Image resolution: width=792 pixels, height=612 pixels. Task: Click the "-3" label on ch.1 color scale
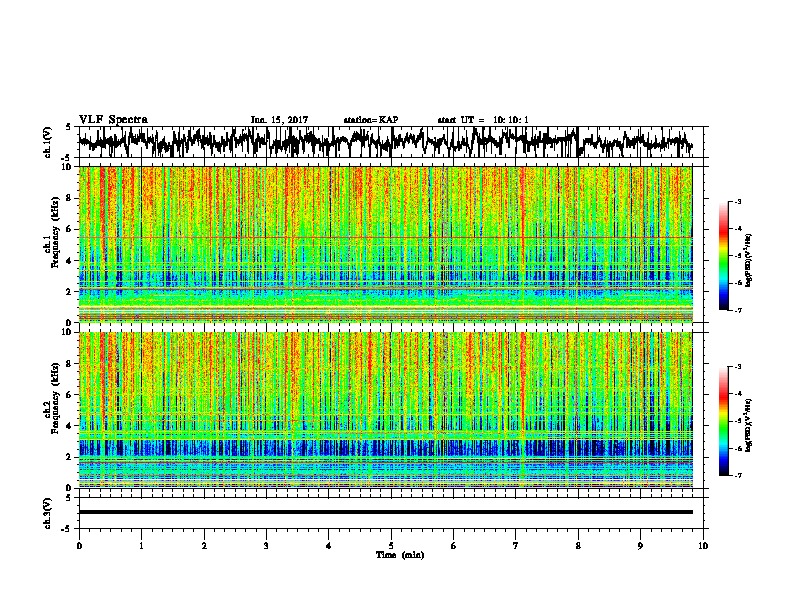[x=738, y=202]
